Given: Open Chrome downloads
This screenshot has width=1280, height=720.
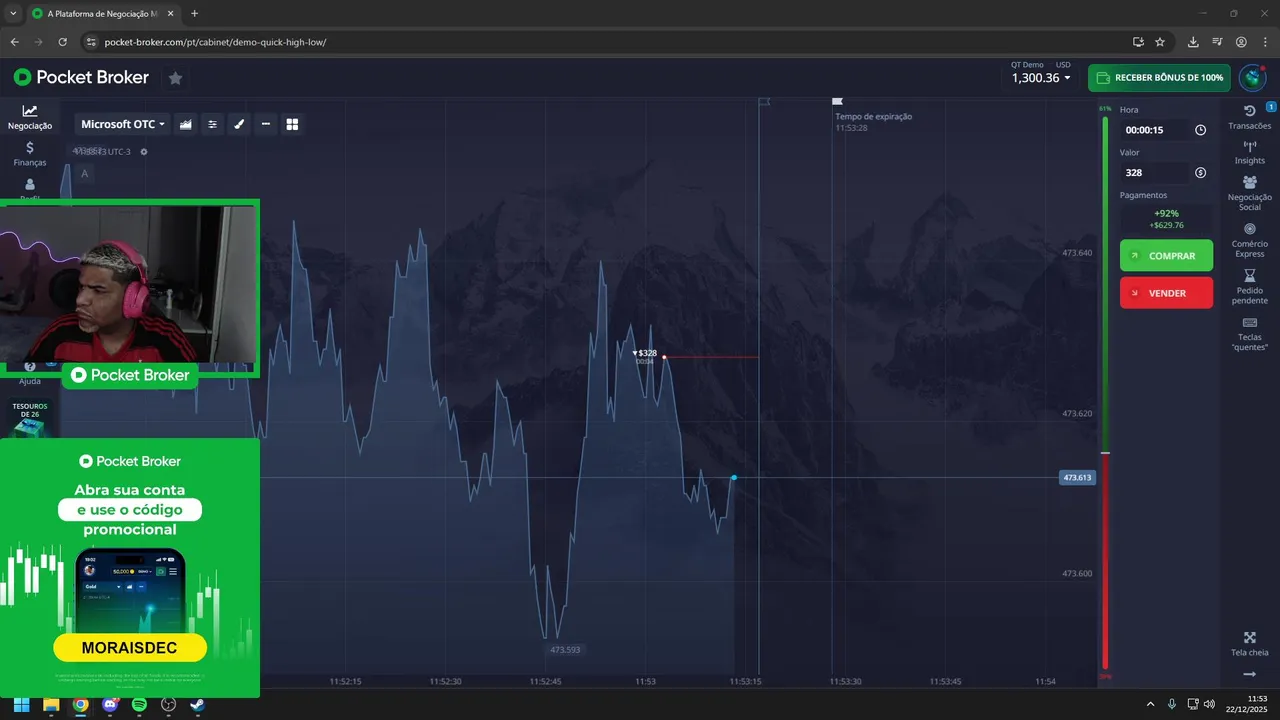Looking at the screenshot, I should click(1193, 42).
